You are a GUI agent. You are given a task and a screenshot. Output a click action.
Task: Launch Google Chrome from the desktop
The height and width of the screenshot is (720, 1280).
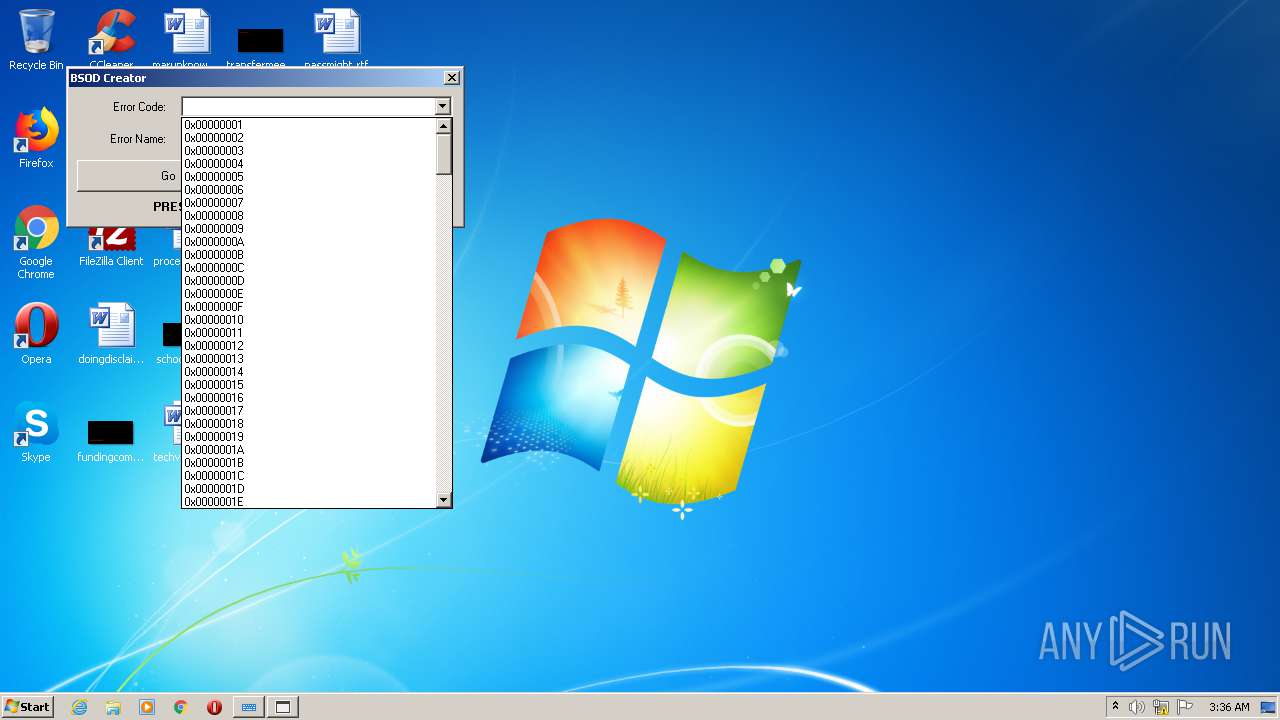[36, 242]
